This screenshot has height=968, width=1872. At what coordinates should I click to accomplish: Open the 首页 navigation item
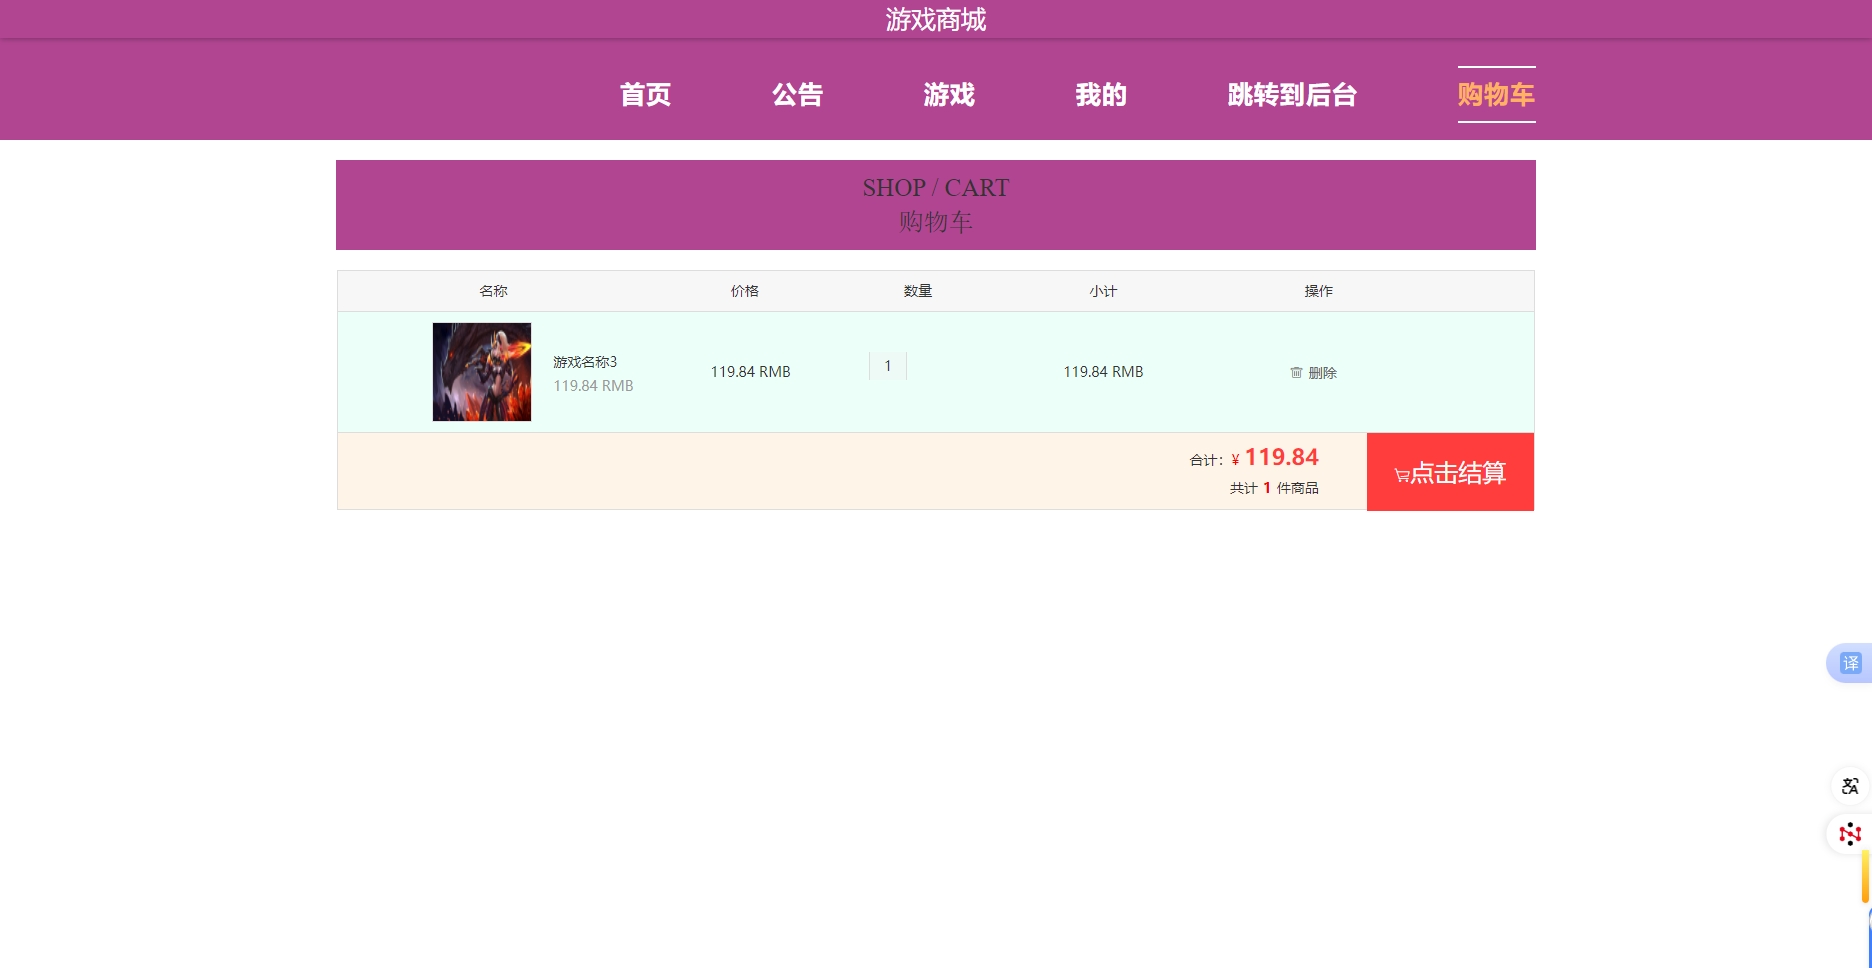(646, 95)
